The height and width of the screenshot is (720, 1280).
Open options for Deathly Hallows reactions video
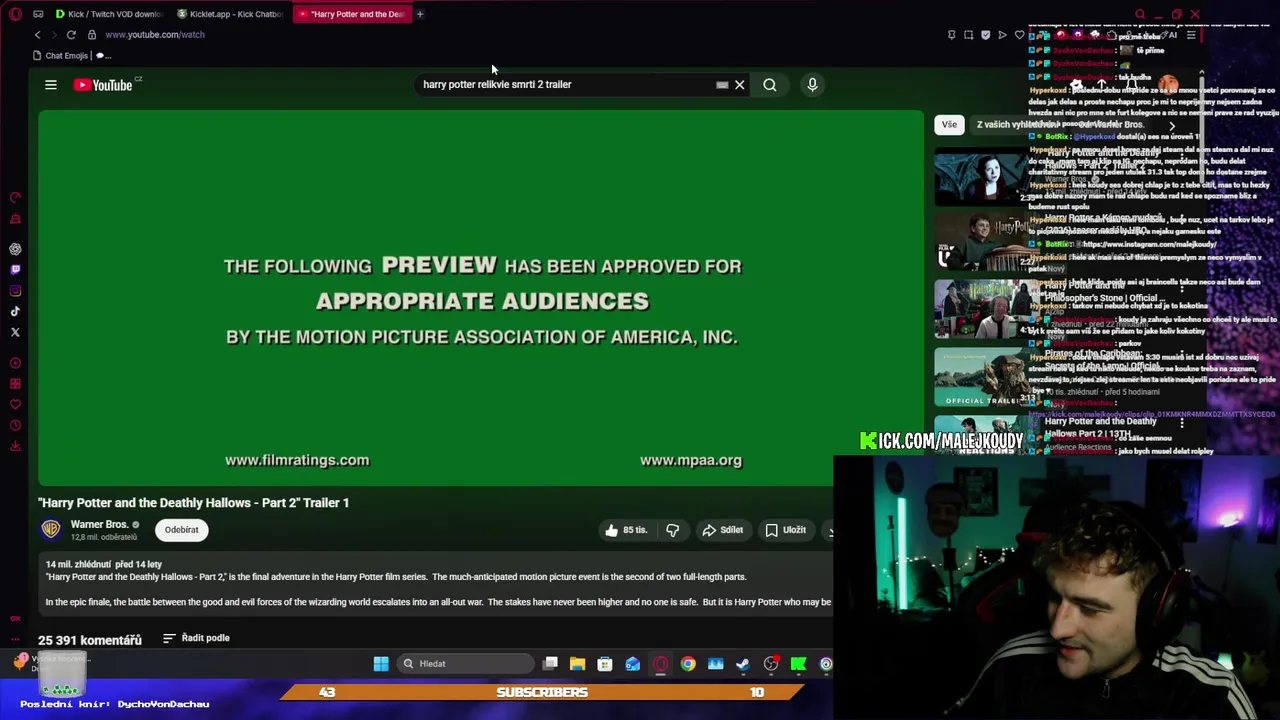coord(1182,424)
